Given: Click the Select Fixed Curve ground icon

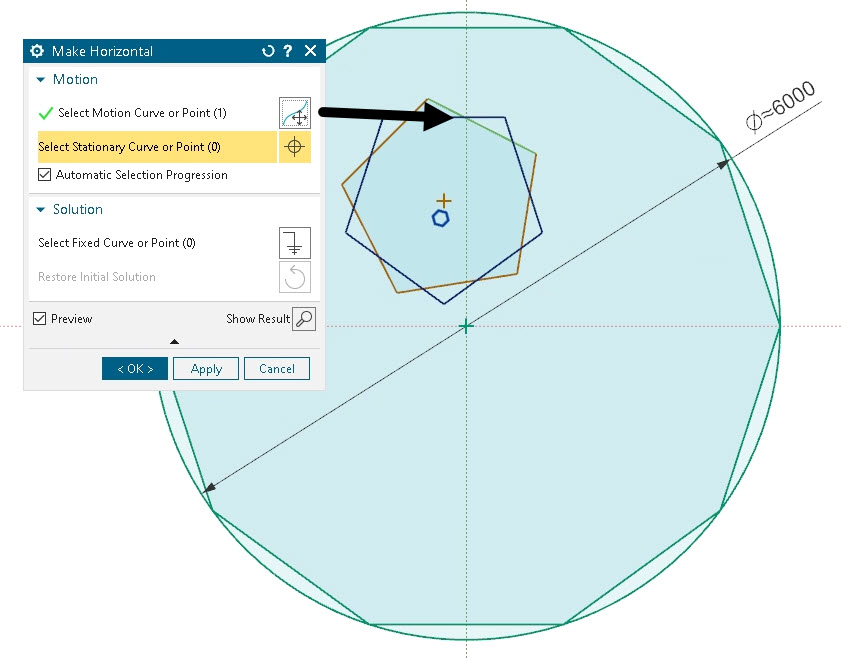Looking at the screenshot, I should tap(294, 243).
